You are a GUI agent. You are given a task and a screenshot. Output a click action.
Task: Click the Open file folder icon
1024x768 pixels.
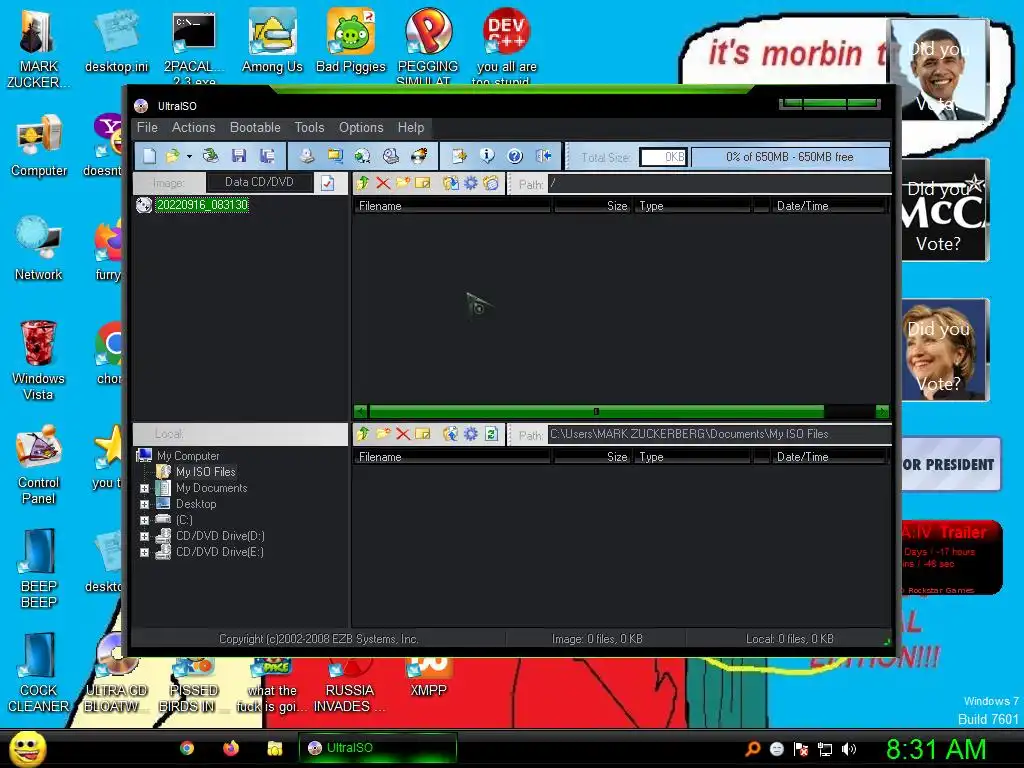tap(172, 156)
